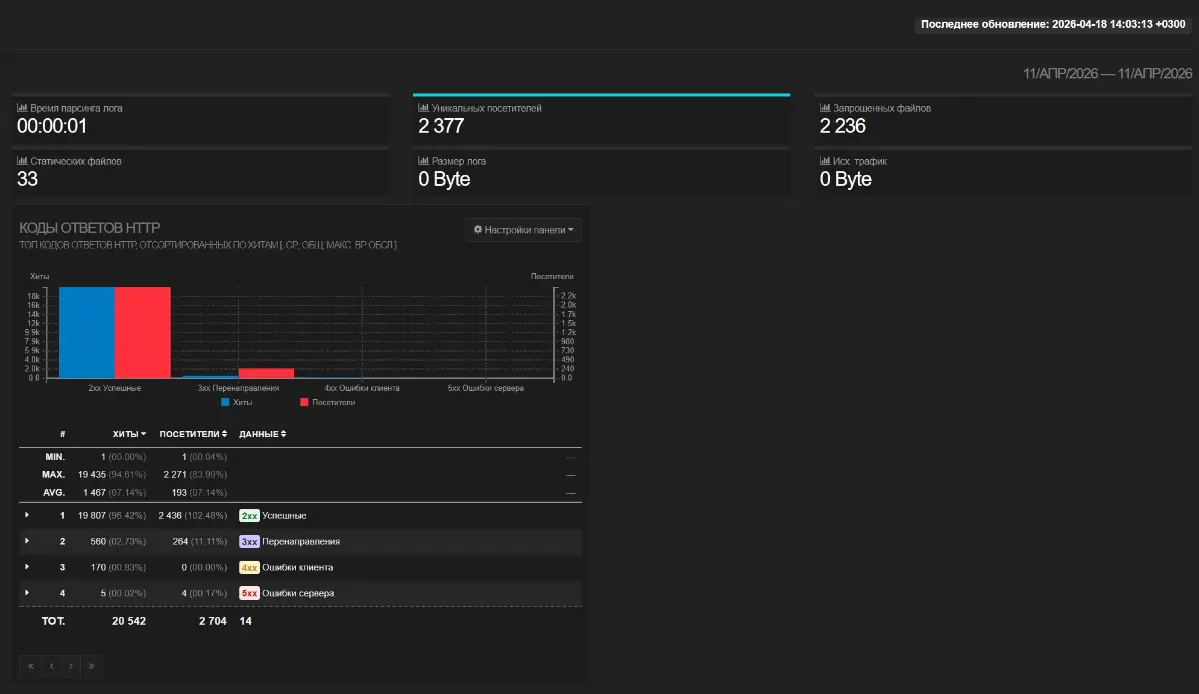
Task: Toggle Хиты series in chart legend
Action: pos(237,402)
